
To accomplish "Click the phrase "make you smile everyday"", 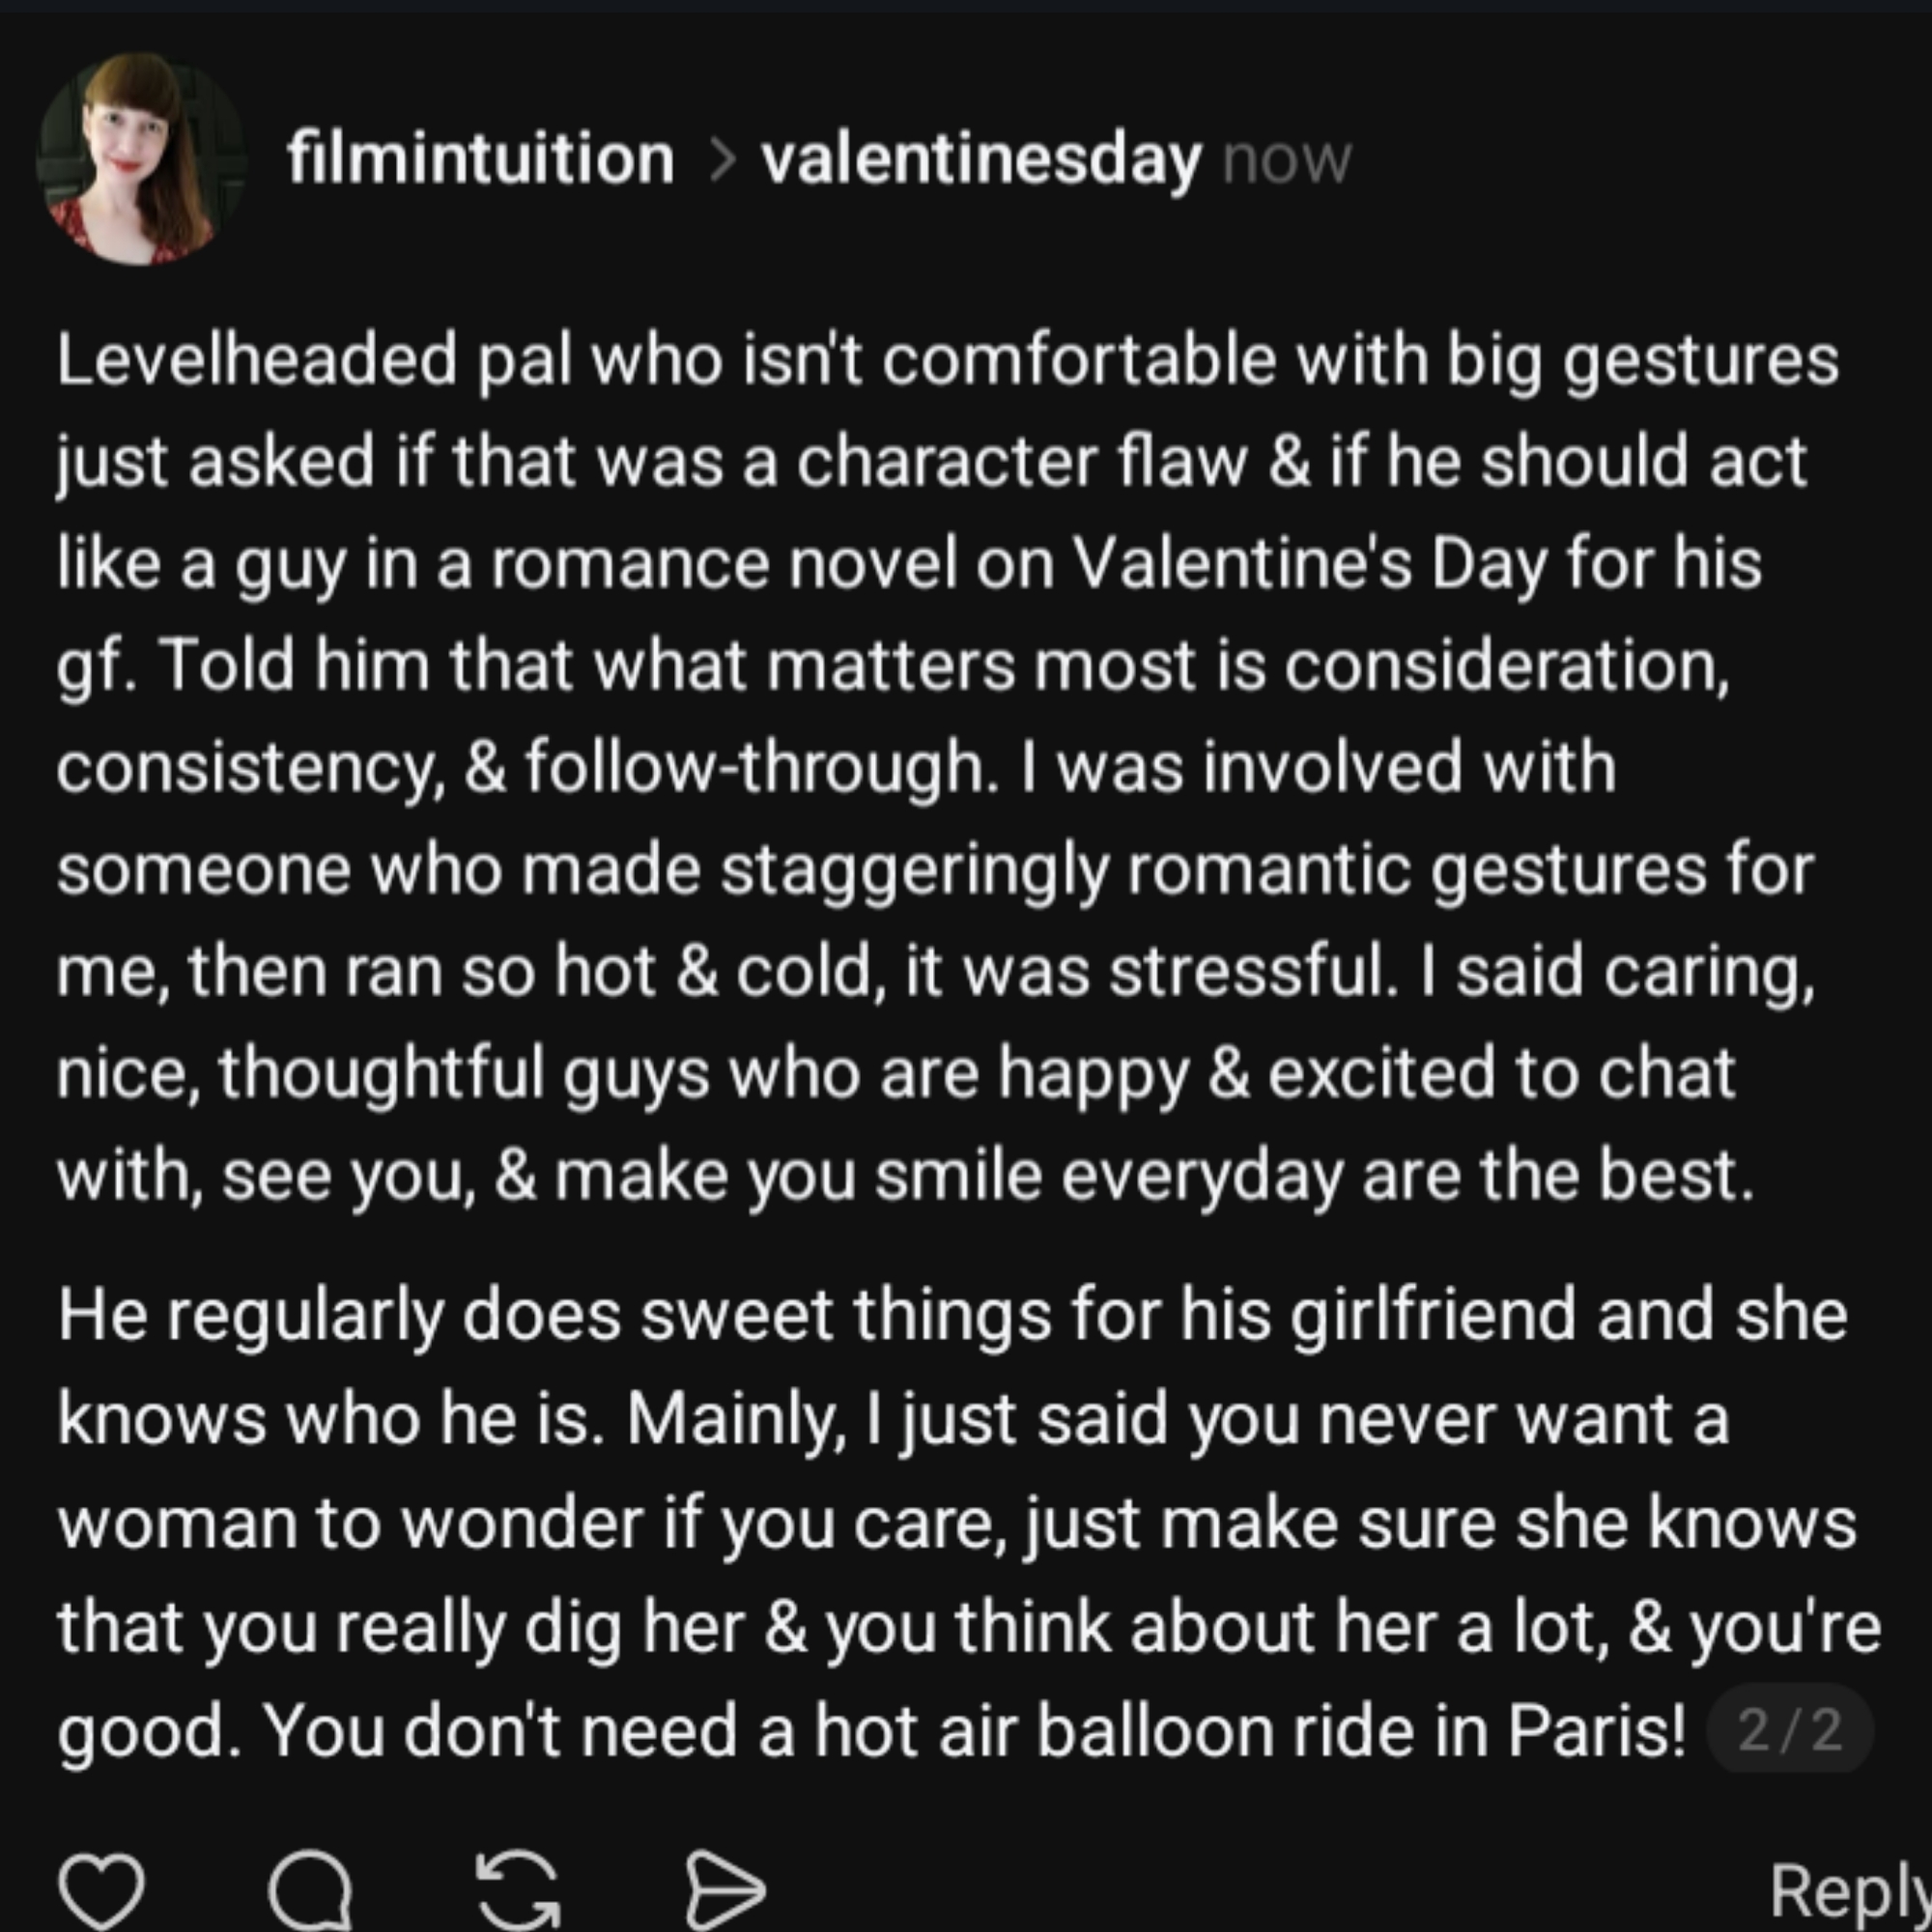I will pyautogui.click(x=948, y=1176).
